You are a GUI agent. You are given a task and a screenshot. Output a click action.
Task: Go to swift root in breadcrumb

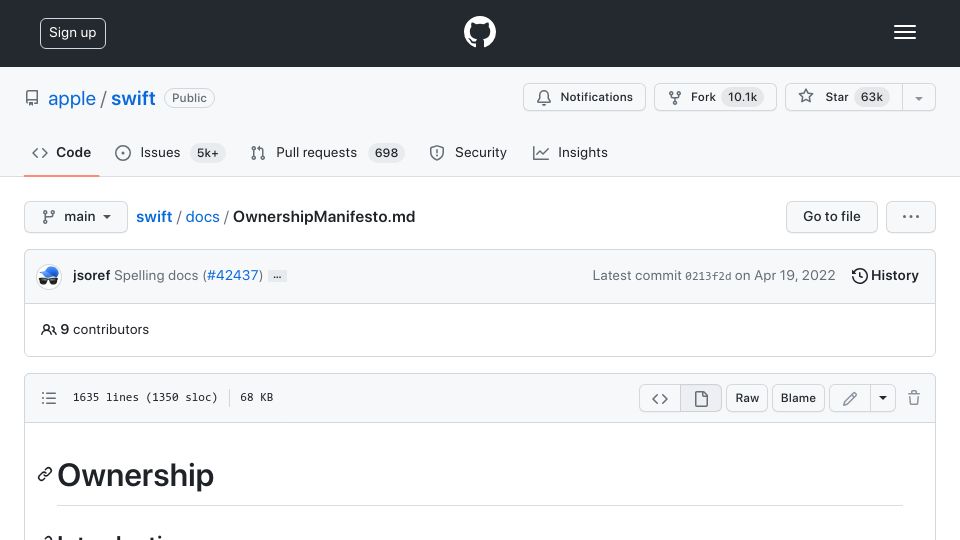click(154, 217)
